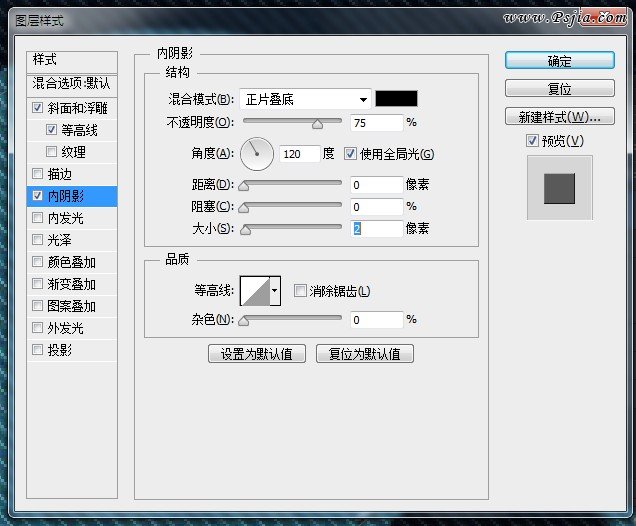Click the 大小 value input field

(x=377, y=229)
